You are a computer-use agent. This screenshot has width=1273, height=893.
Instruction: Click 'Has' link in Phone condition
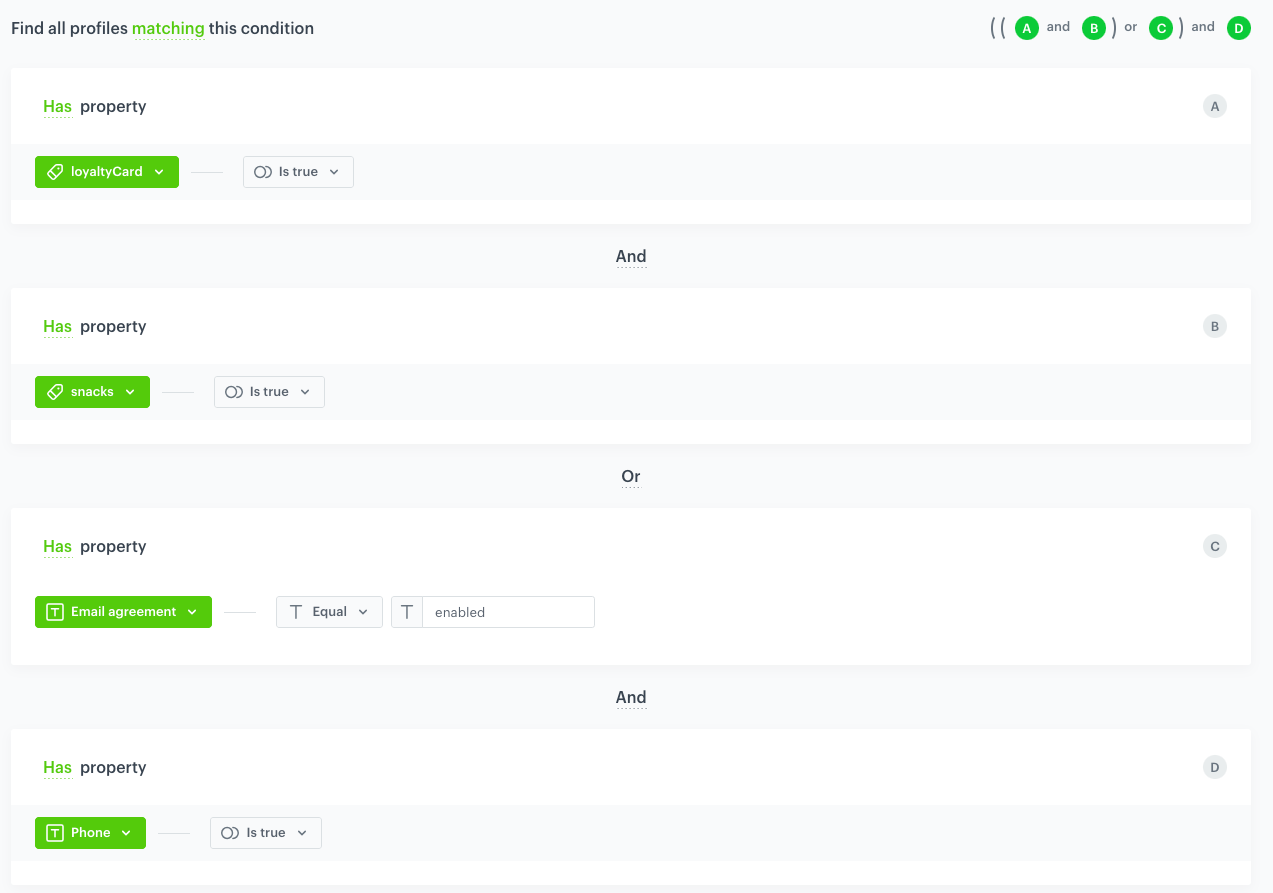(x=57, y=768)
